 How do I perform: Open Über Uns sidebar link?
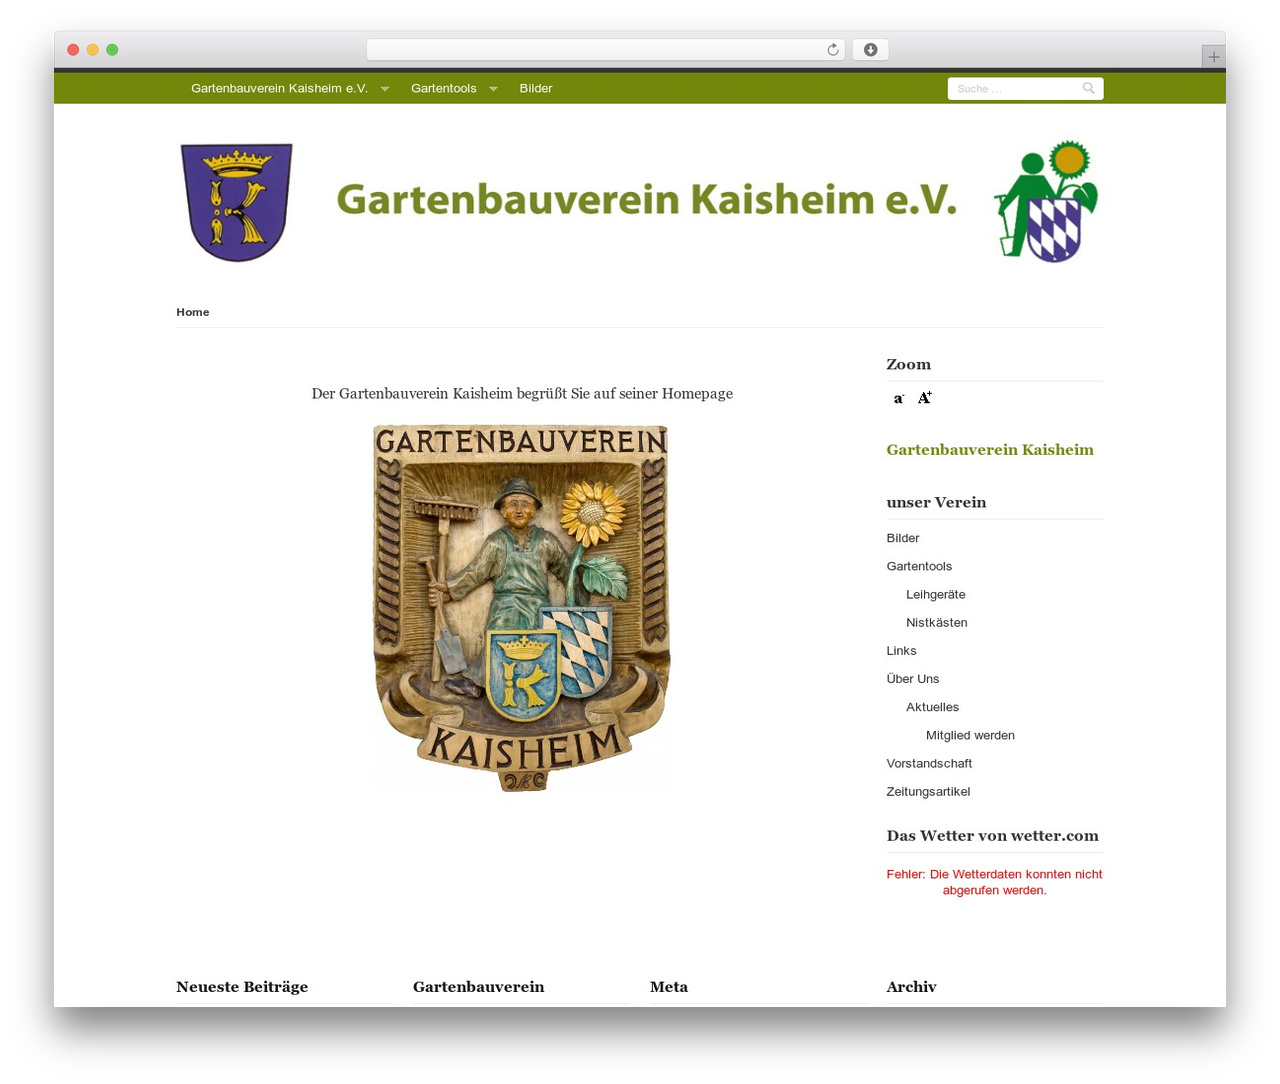click(913, 678)
